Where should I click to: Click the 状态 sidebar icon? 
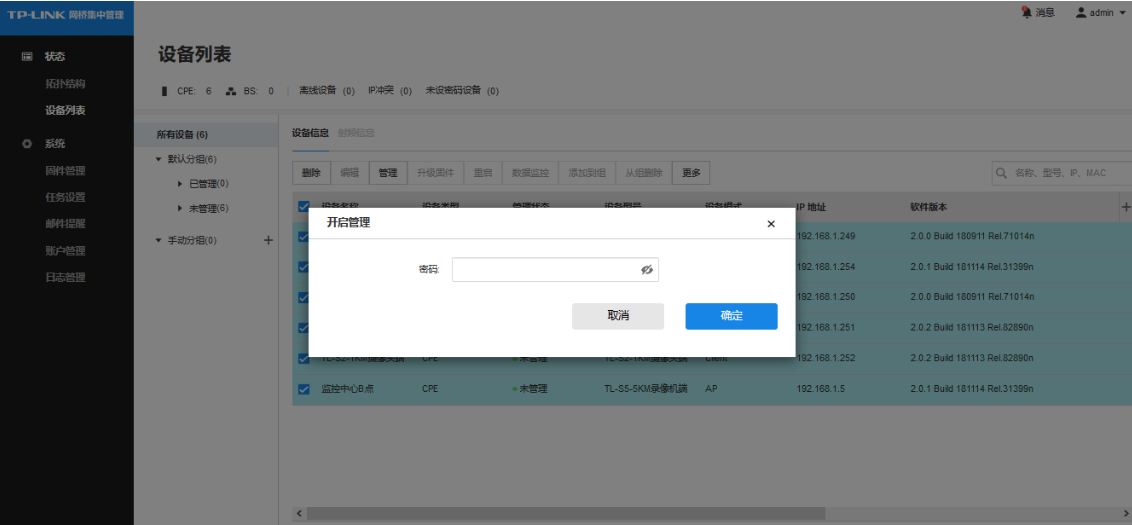(27, 57)
